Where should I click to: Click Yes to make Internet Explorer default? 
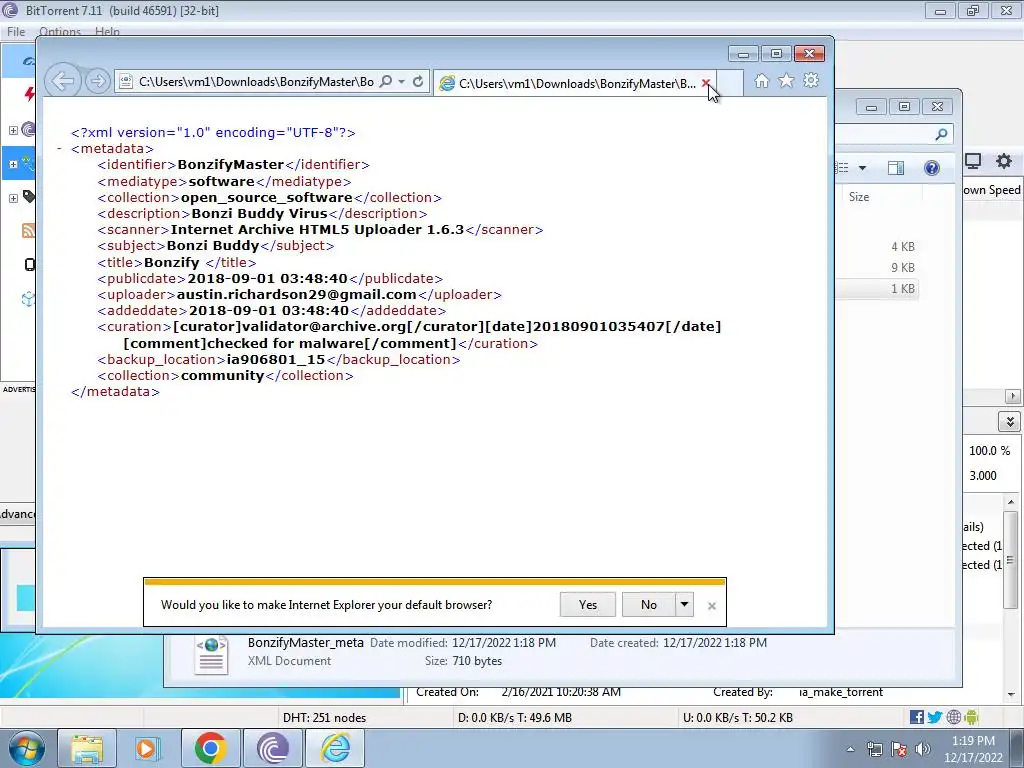click(x=588, y=605)
